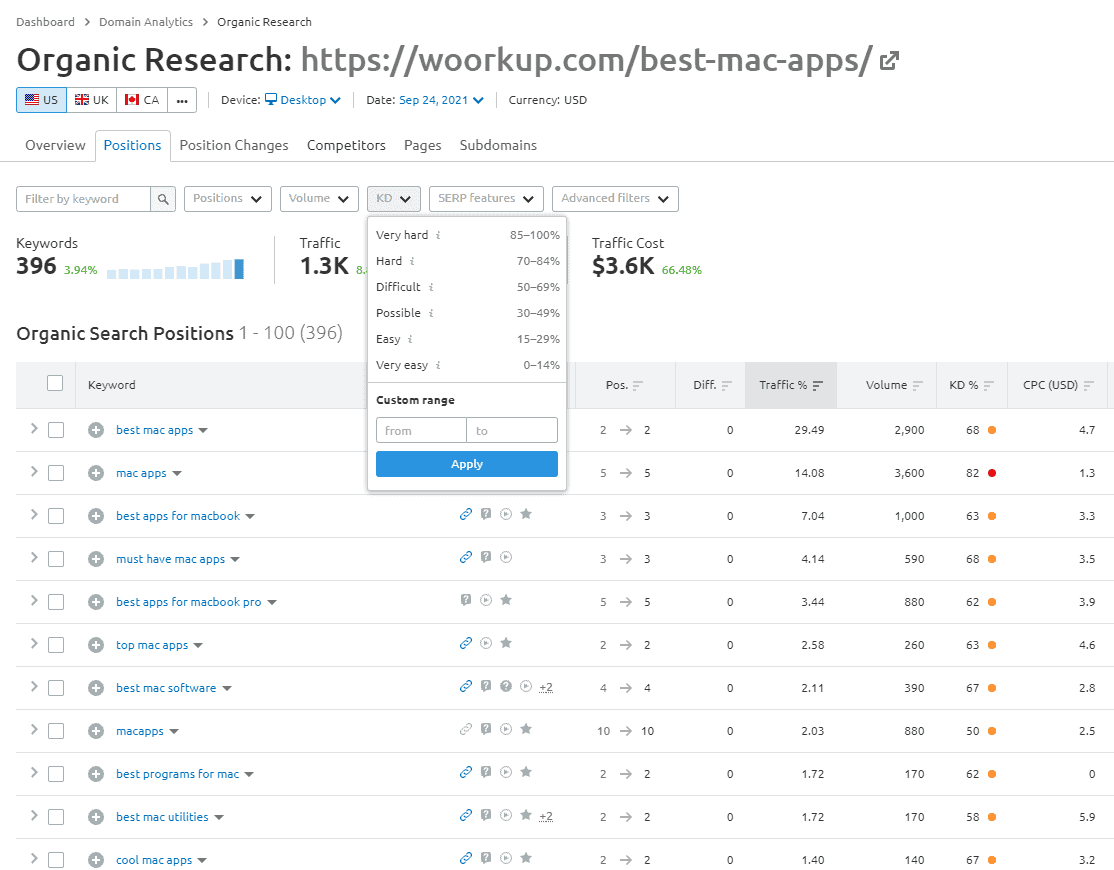The width and height of the screenshot is (1114, 870).
Task: Select 'Possible 30–49%' KD option
Action: tap(467, 313)
